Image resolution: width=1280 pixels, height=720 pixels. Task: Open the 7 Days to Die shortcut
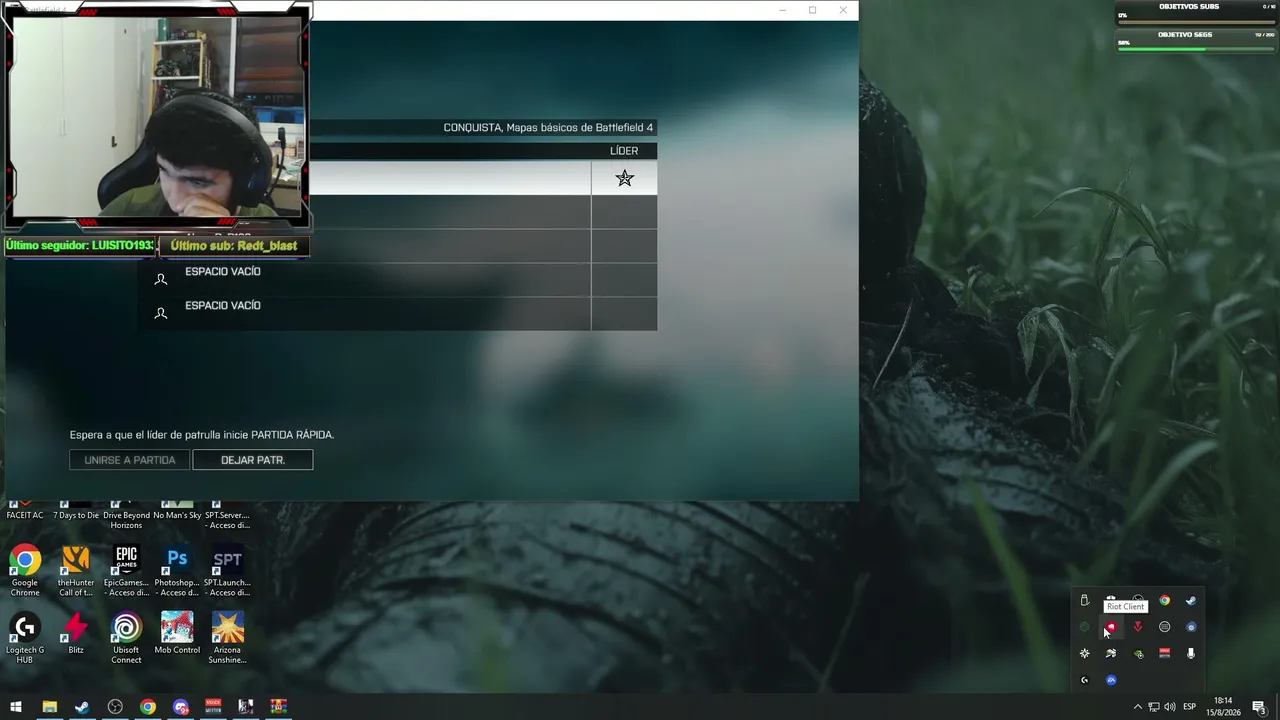point(76,509)
